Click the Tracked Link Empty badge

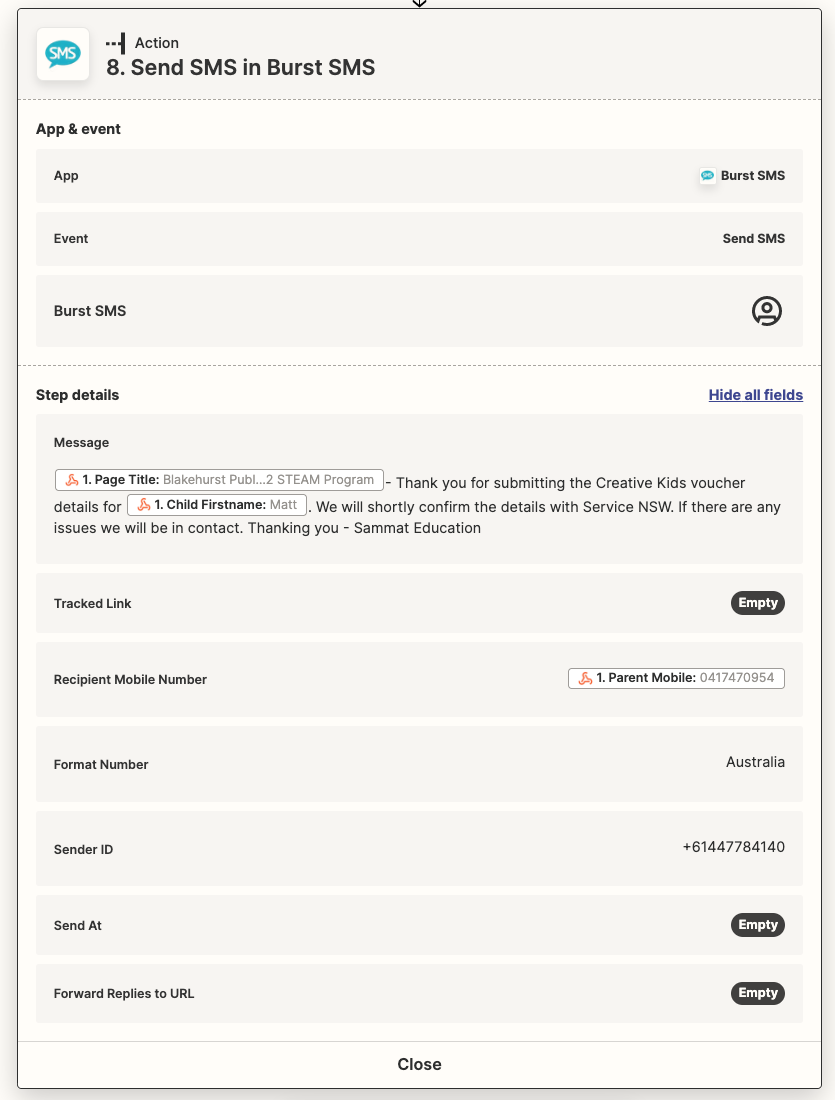758,603
